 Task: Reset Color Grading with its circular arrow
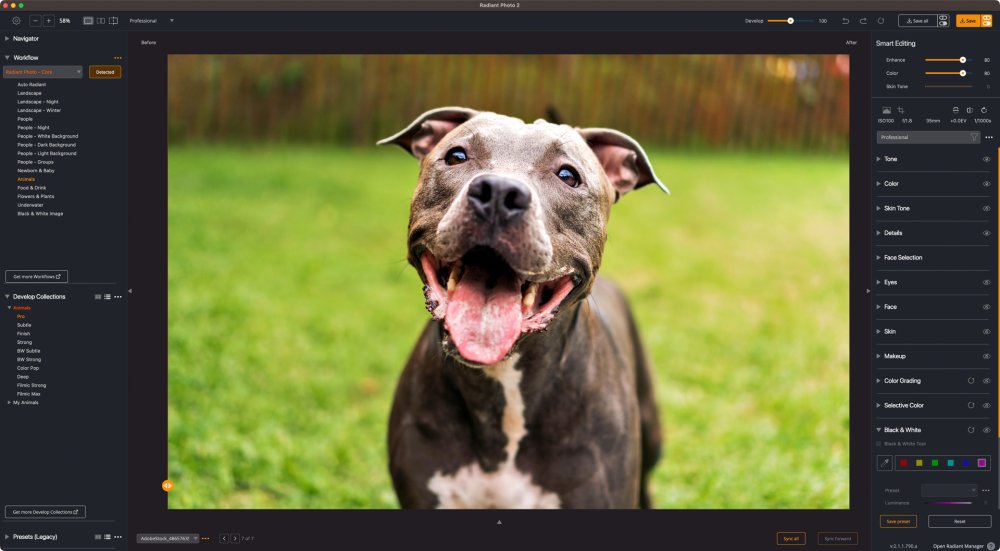point(971,381)
